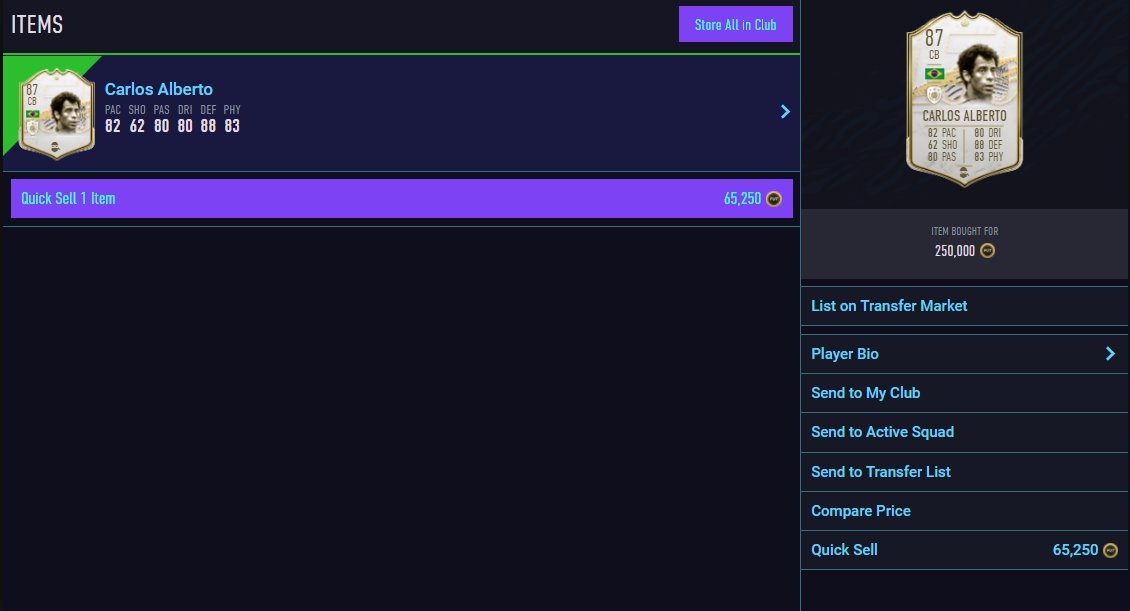Click the 65,250 value in the side panel
Image resolution: width=1130 pixels, height=611 pixels.
1075,550
